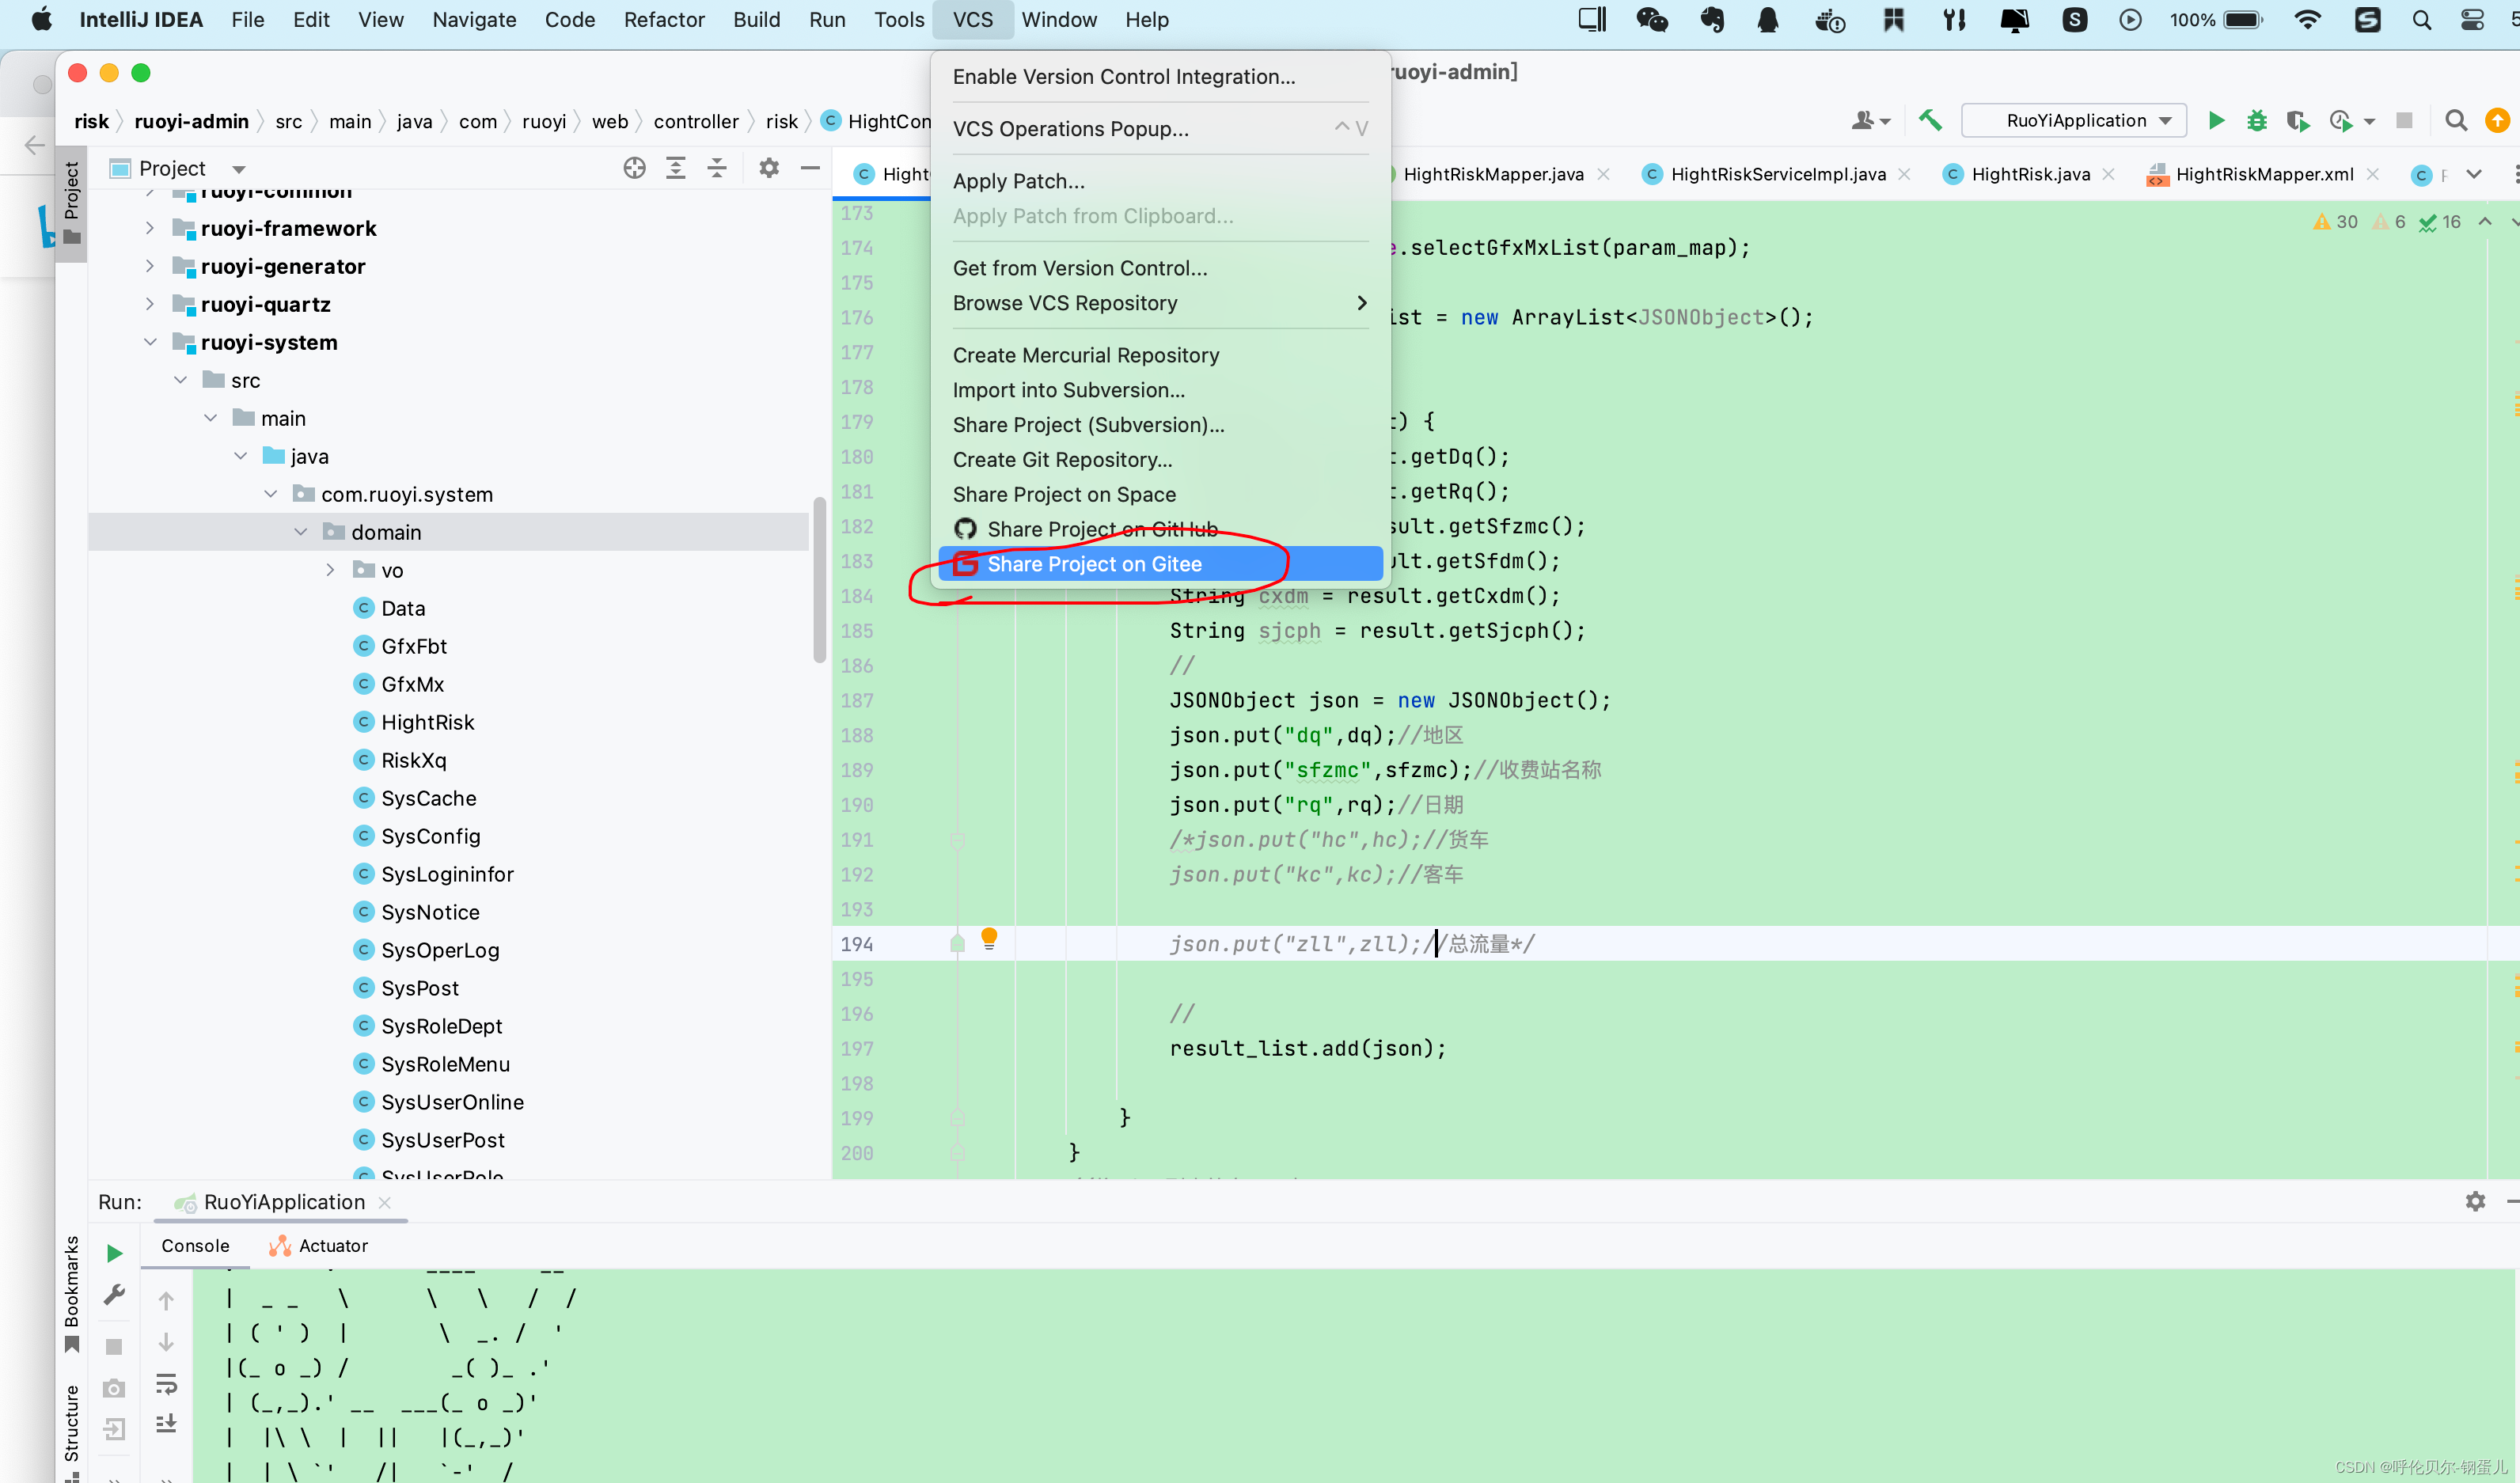Screen dimensions: 2520x1483
Task: Click the Debug bug icon in toolbar
Action: click(2256, 121)
